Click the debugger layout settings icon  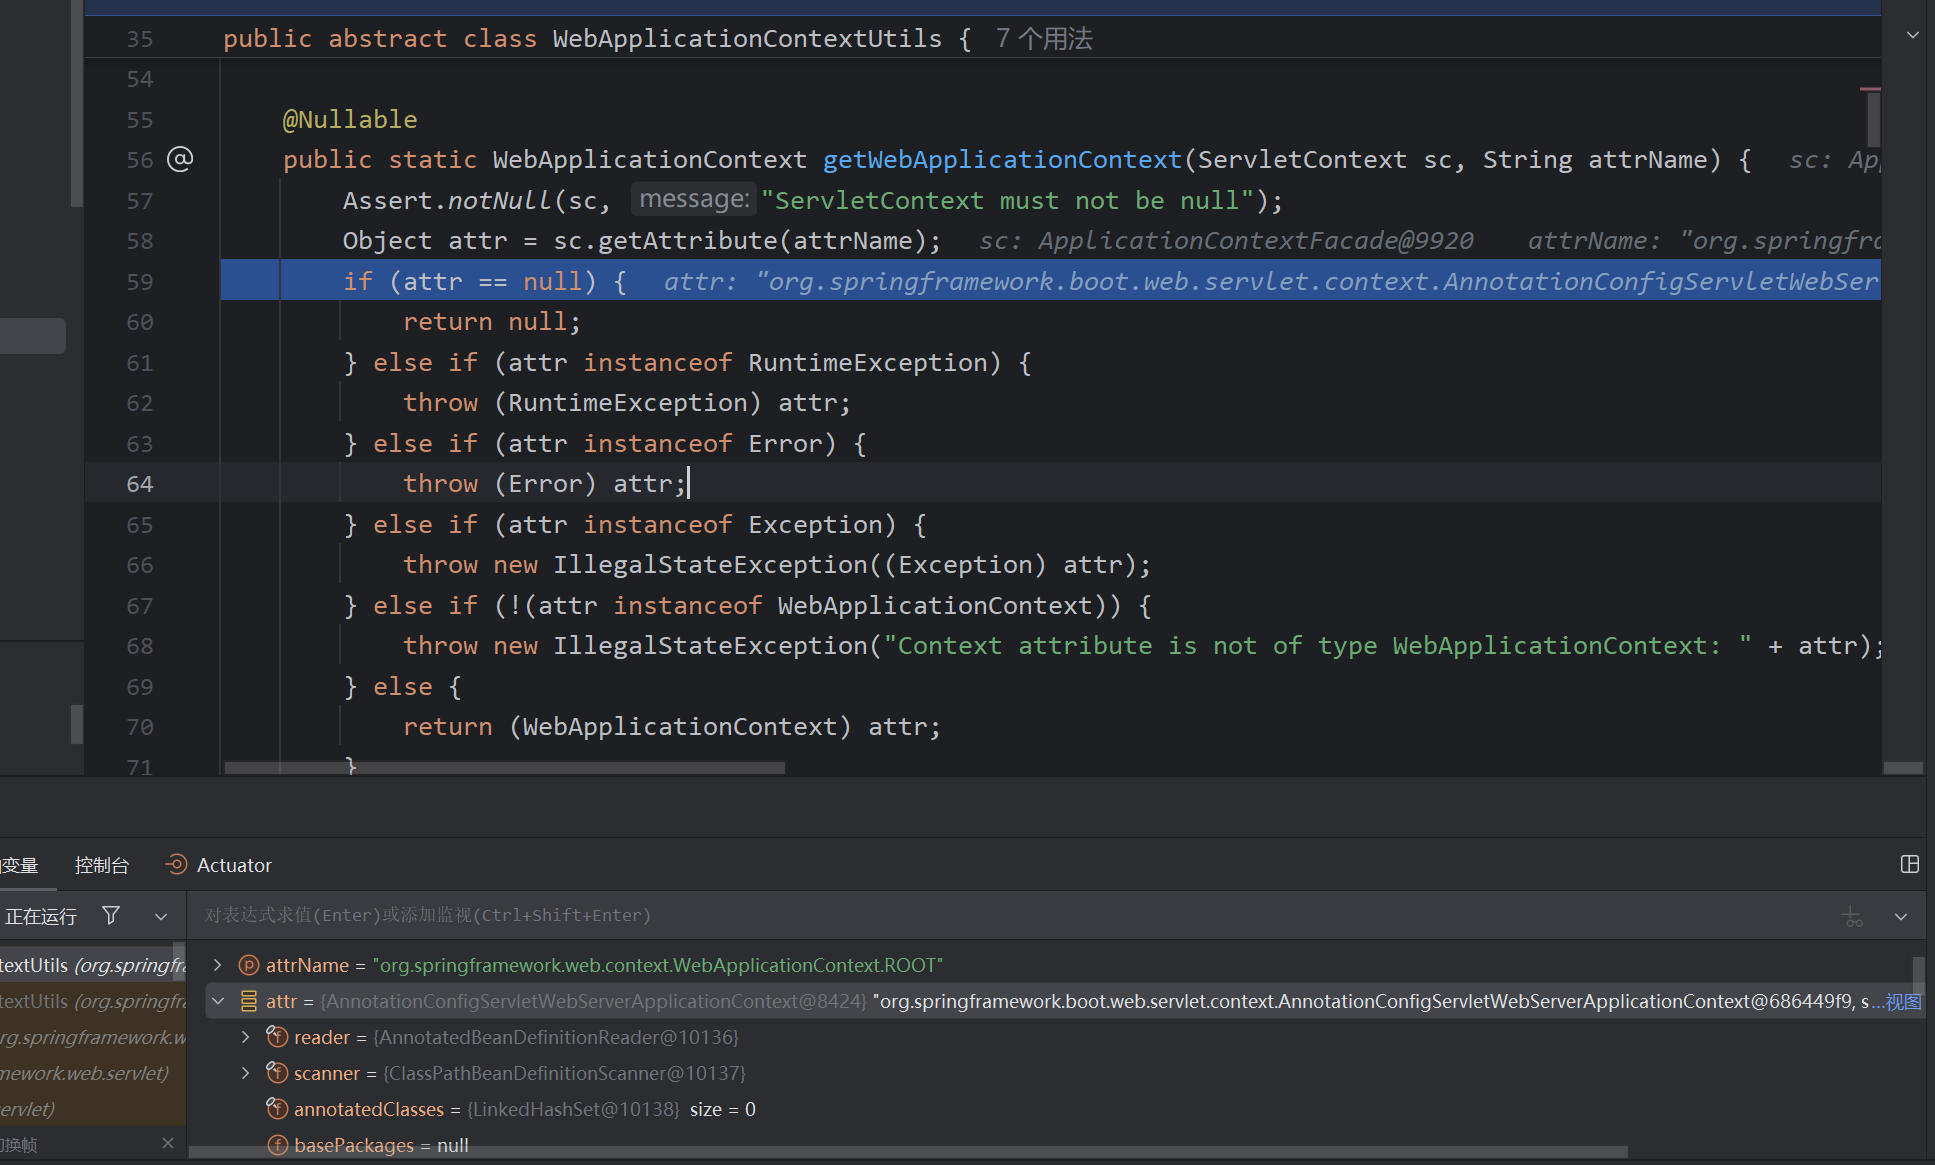(1909, 864)
